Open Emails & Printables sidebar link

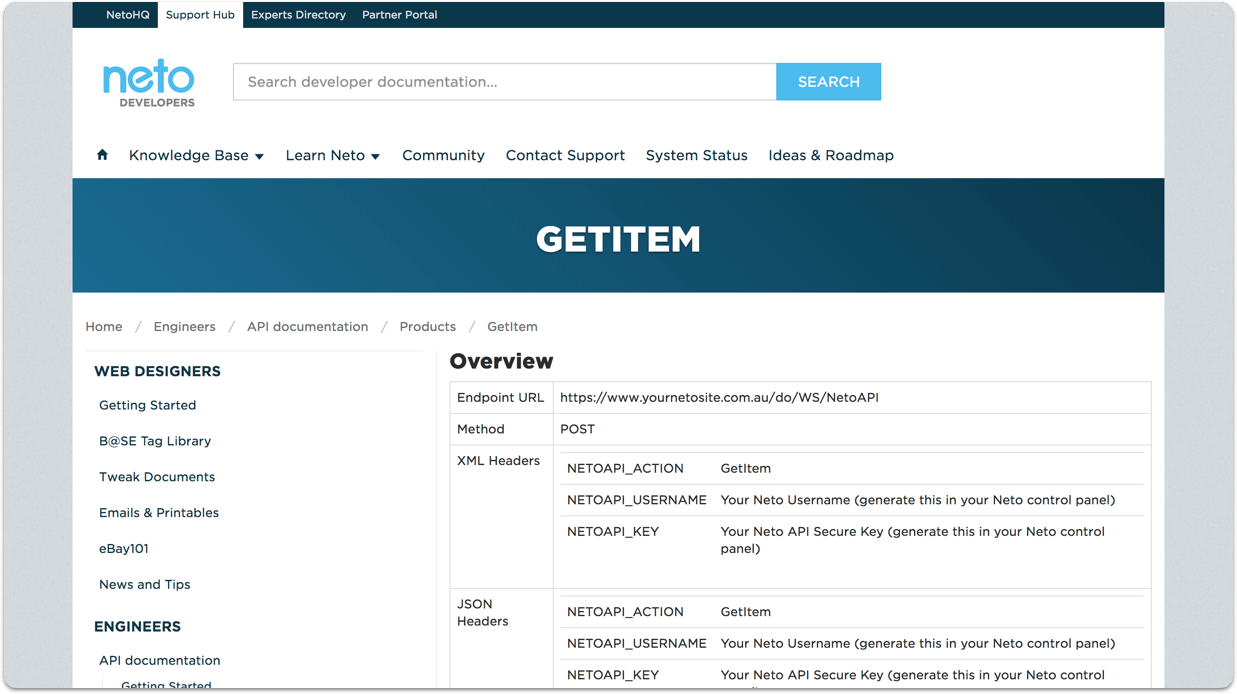[x=159, y=513]
